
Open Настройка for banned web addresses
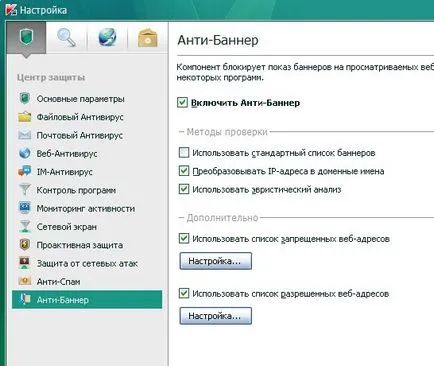pyautogui.click(x=216, y=261)
